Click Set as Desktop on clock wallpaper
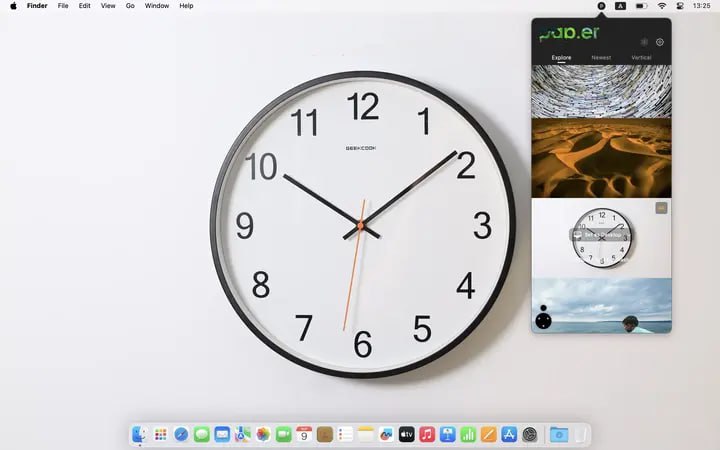Screen dimensions: 720x450 [x=601, y=235]
